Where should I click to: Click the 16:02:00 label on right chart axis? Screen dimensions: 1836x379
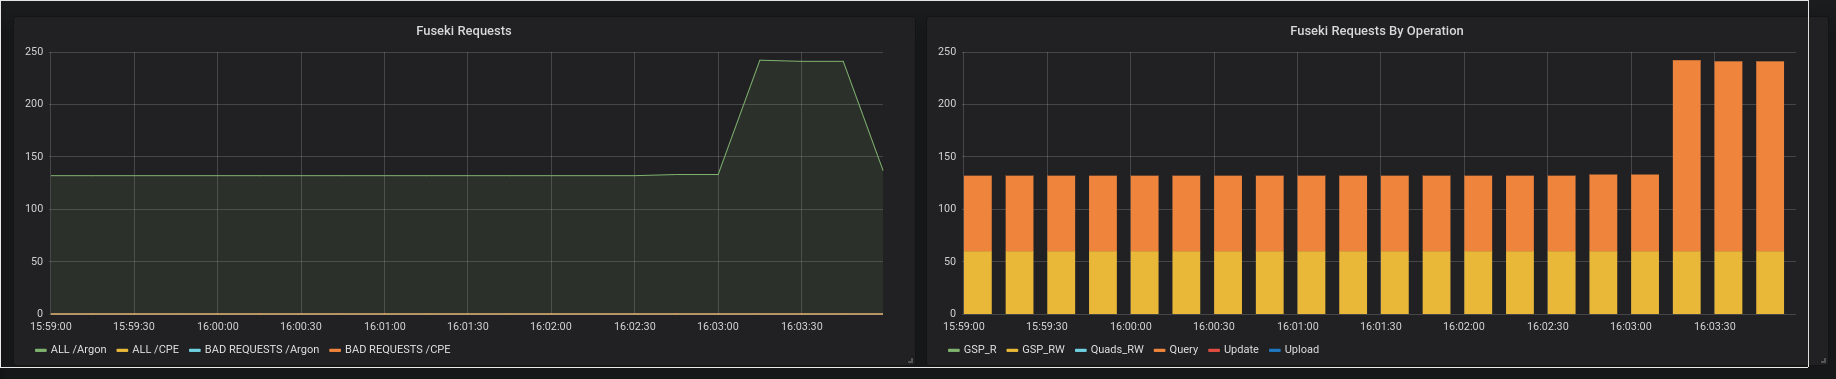1464,327
